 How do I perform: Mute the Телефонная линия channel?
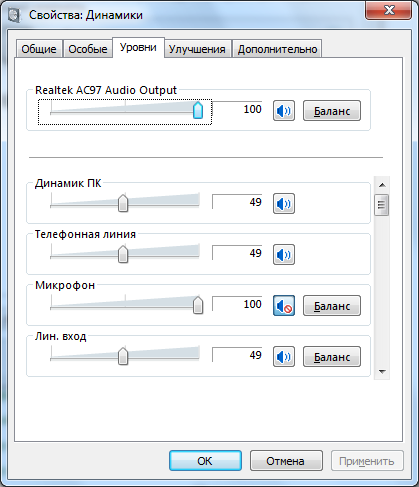[x=284, y=255]
